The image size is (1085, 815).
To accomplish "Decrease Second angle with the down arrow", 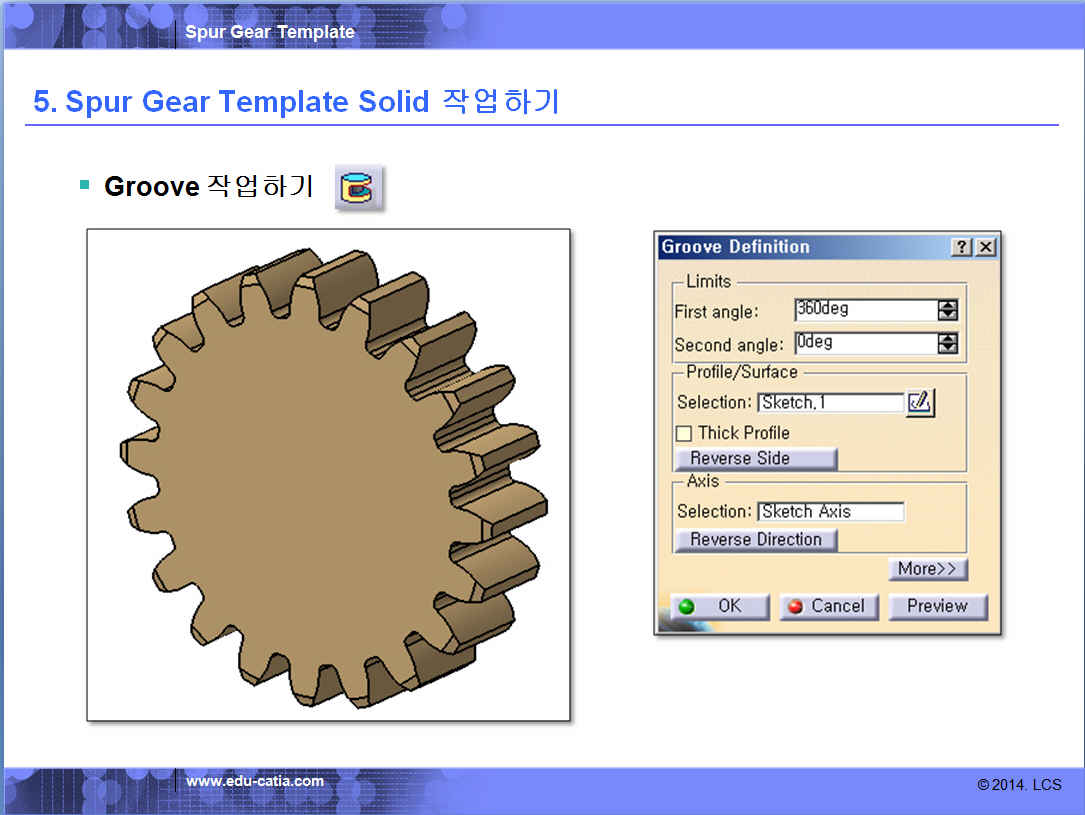I will click(947, 349).
